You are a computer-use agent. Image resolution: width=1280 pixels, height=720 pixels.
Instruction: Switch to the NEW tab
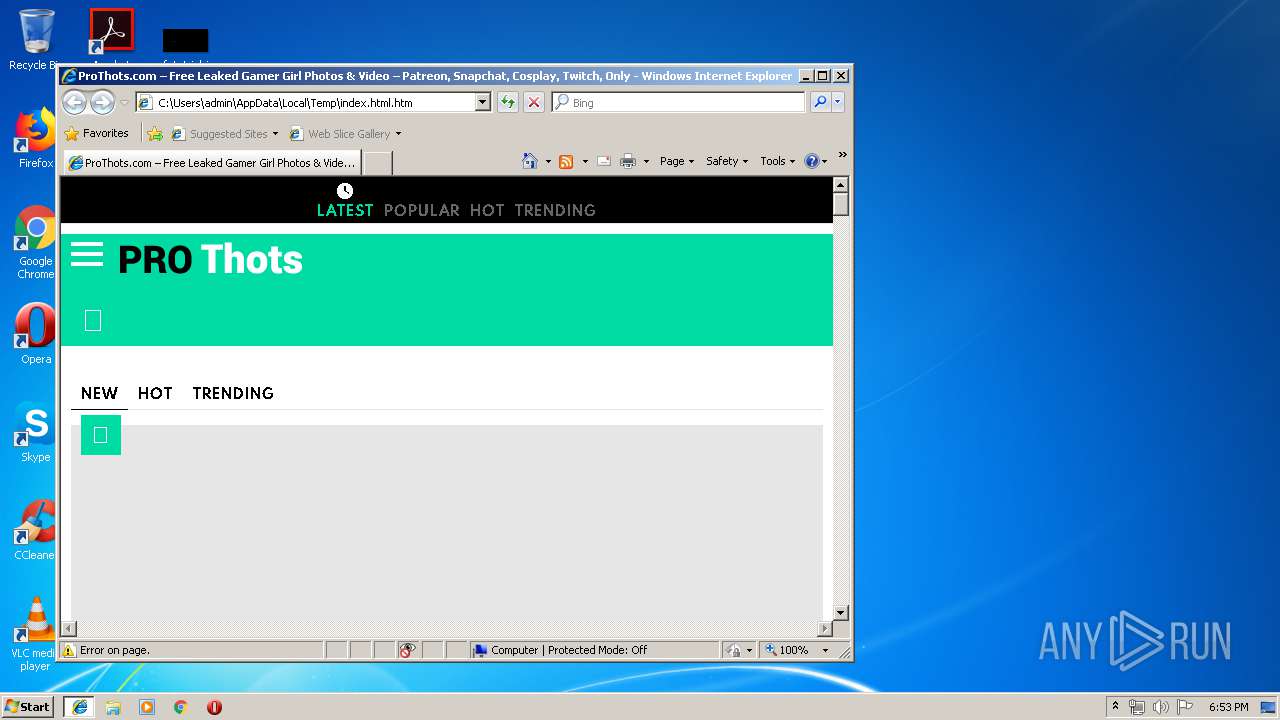click(99, 393)
